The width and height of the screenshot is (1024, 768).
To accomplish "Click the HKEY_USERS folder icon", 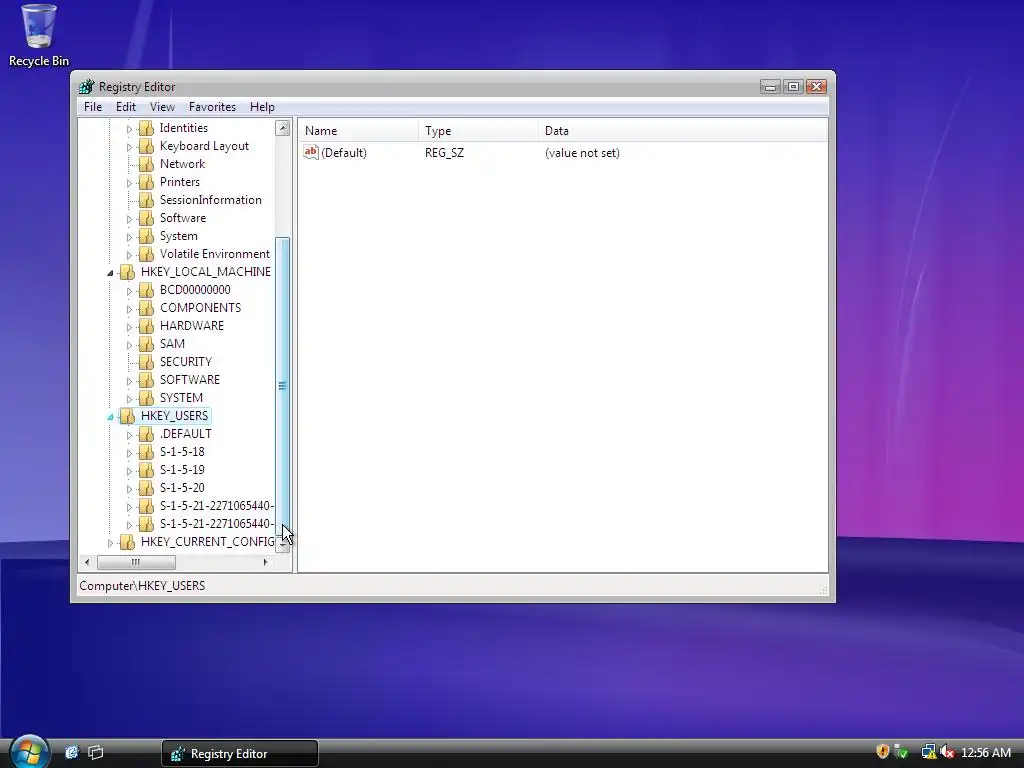I will coord(127,416).
